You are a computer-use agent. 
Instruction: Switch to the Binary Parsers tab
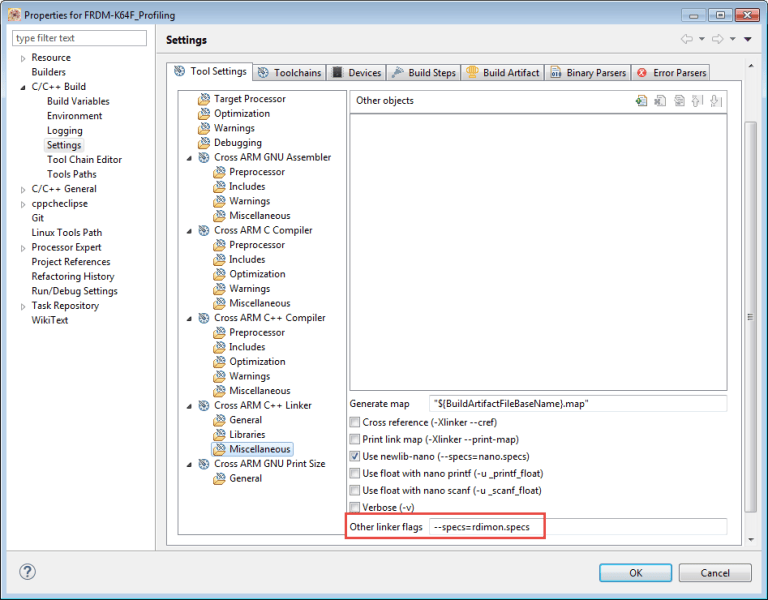[588, 72]
